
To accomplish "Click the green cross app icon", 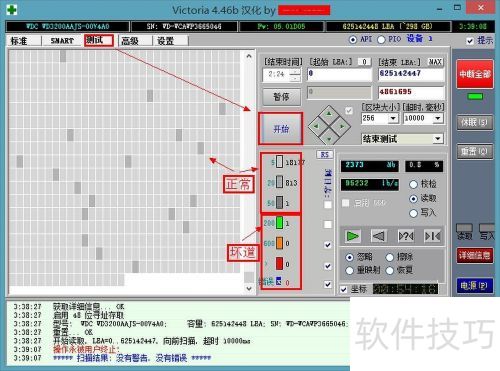I will point(12,9).
